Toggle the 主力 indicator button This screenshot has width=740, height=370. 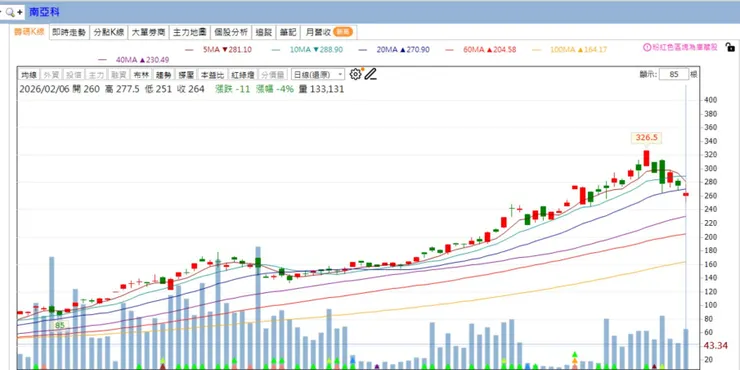click(x=96, y=75)
